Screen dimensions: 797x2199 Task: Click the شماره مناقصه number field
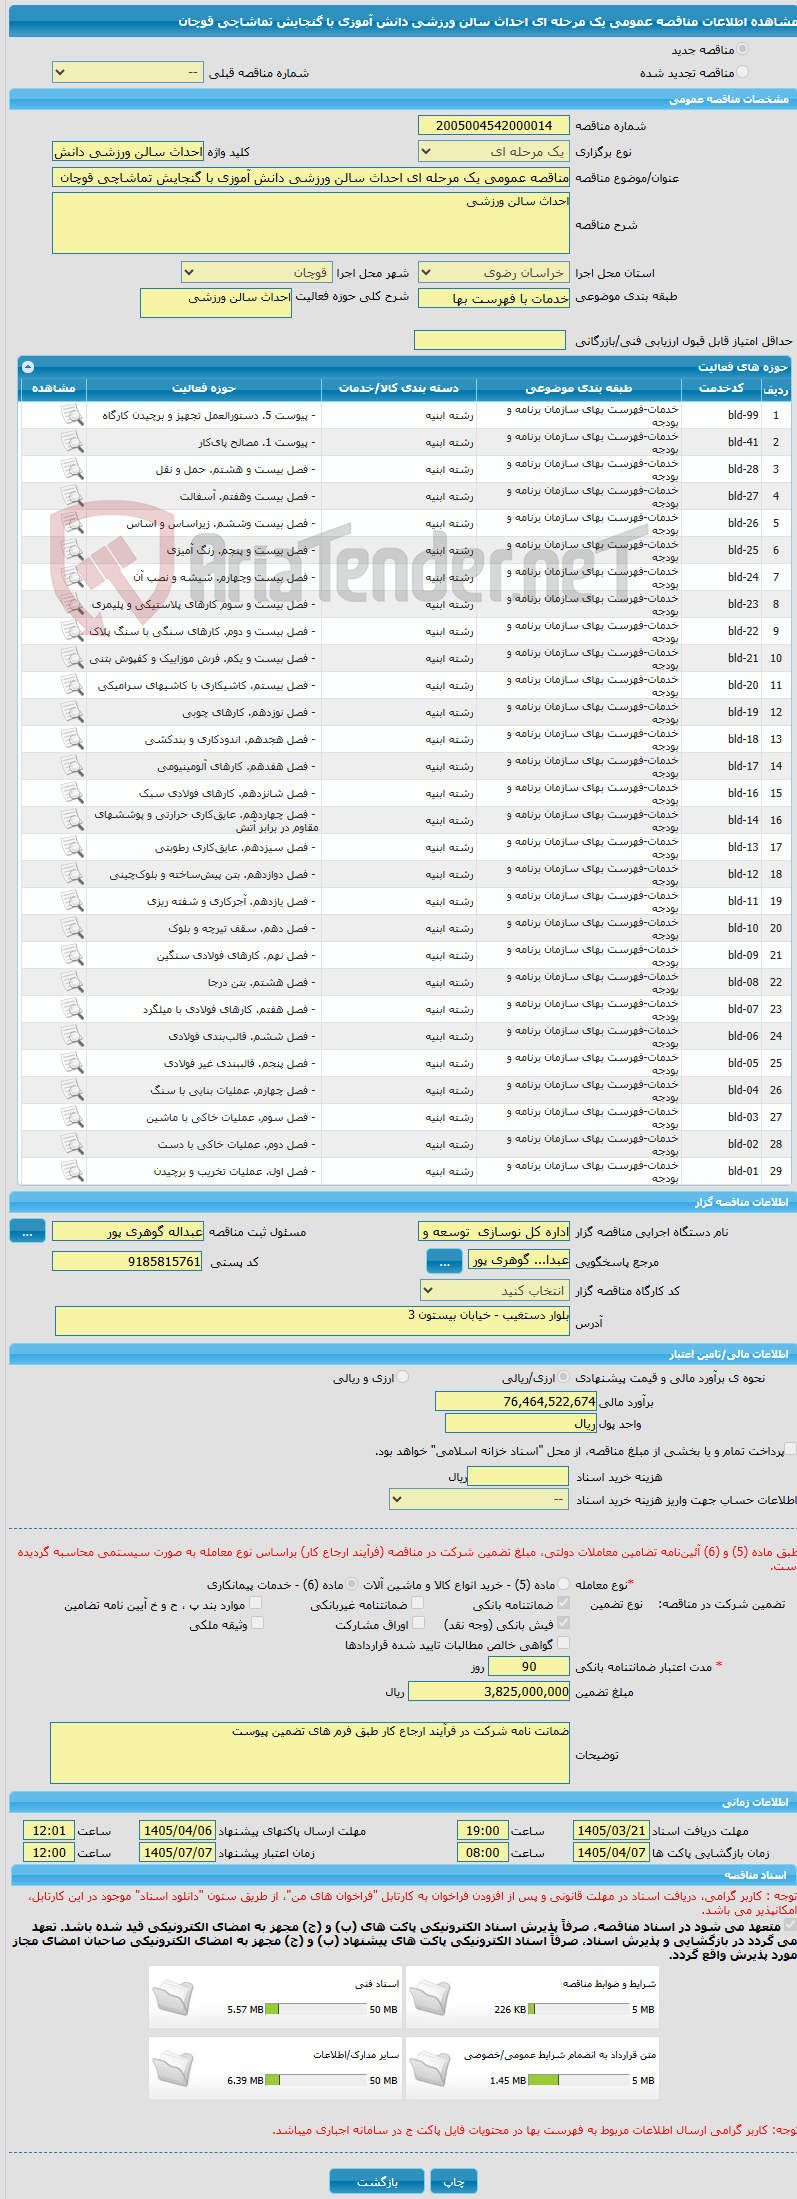click(493, 126)
